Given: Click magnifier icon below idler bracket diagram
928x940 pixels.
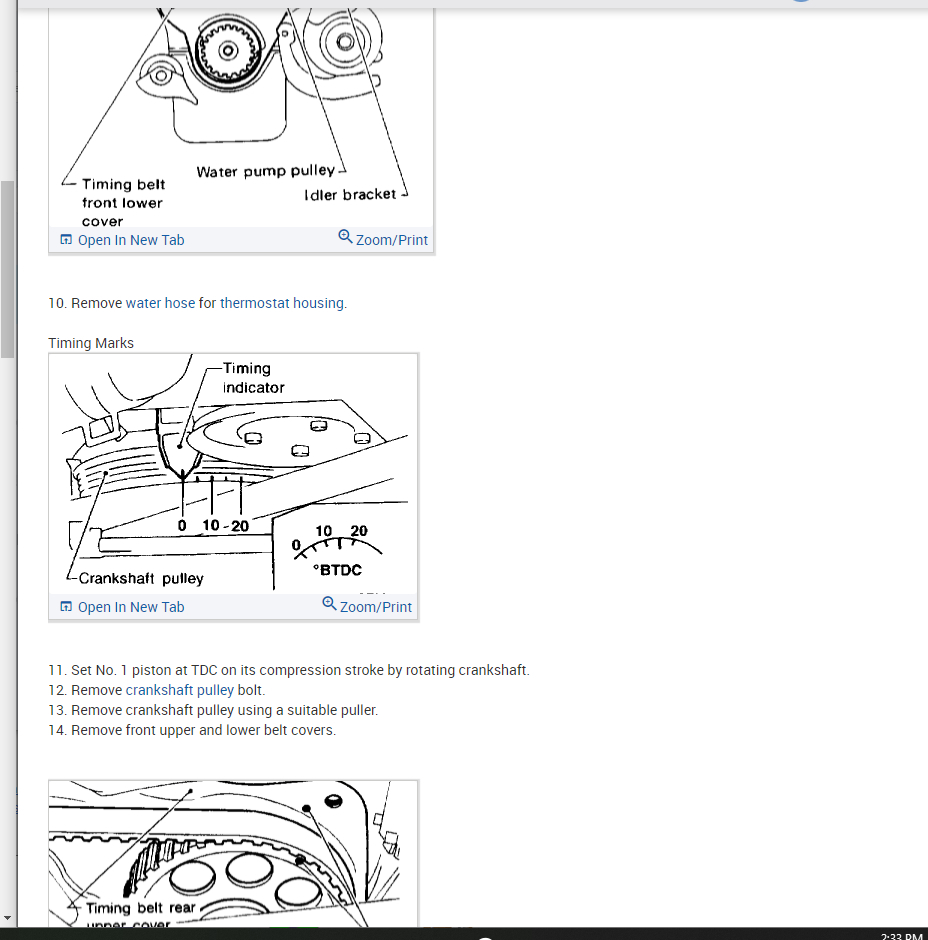Looking at the screenshot, I should tap(345, 236).
